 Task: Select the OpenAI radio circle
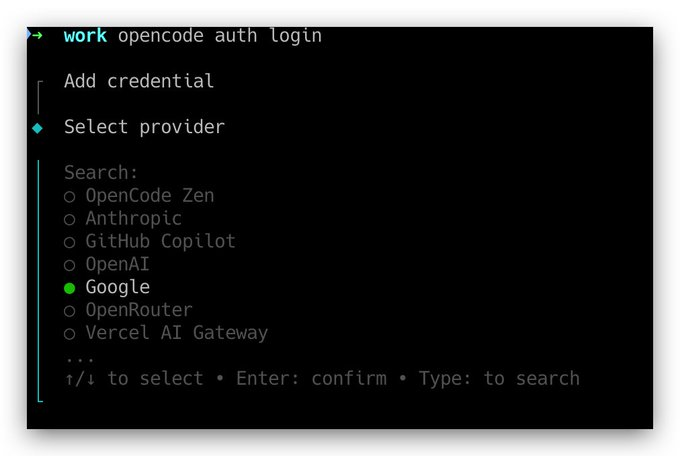tap(70, 265)
